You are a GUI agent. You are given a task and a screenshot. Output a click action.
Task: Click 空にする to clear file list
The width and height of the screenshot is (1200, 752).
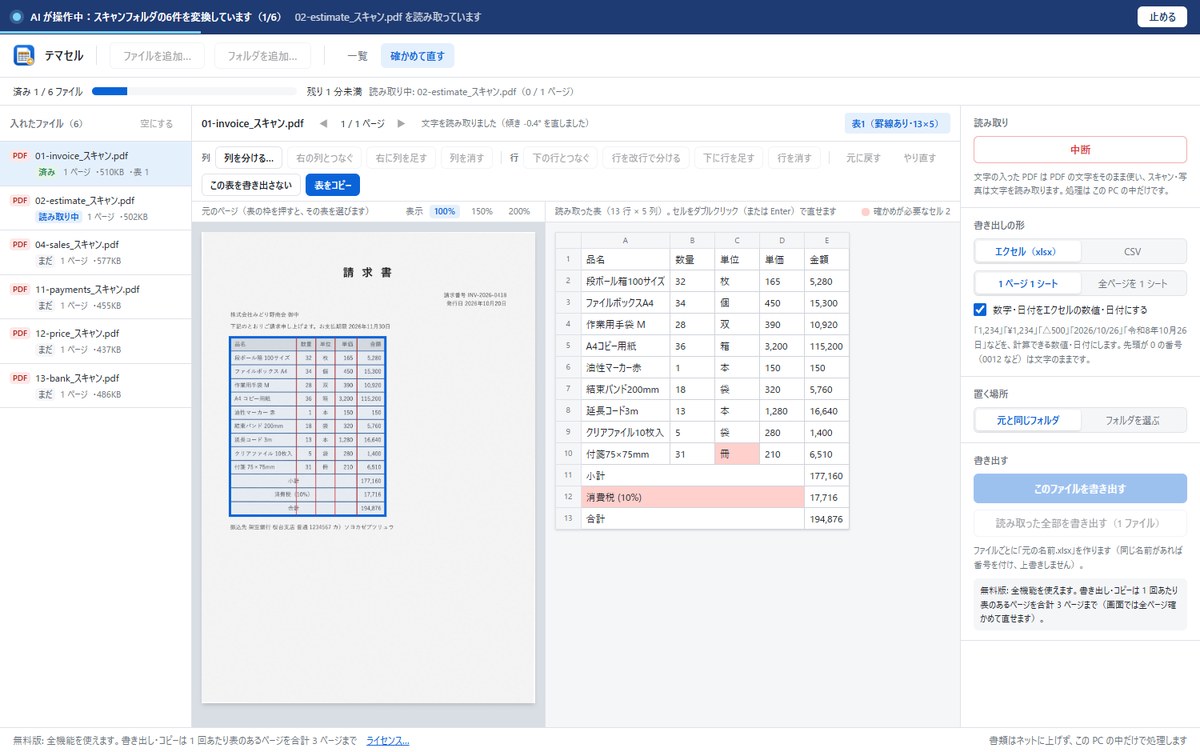click(x=156, y=124)
